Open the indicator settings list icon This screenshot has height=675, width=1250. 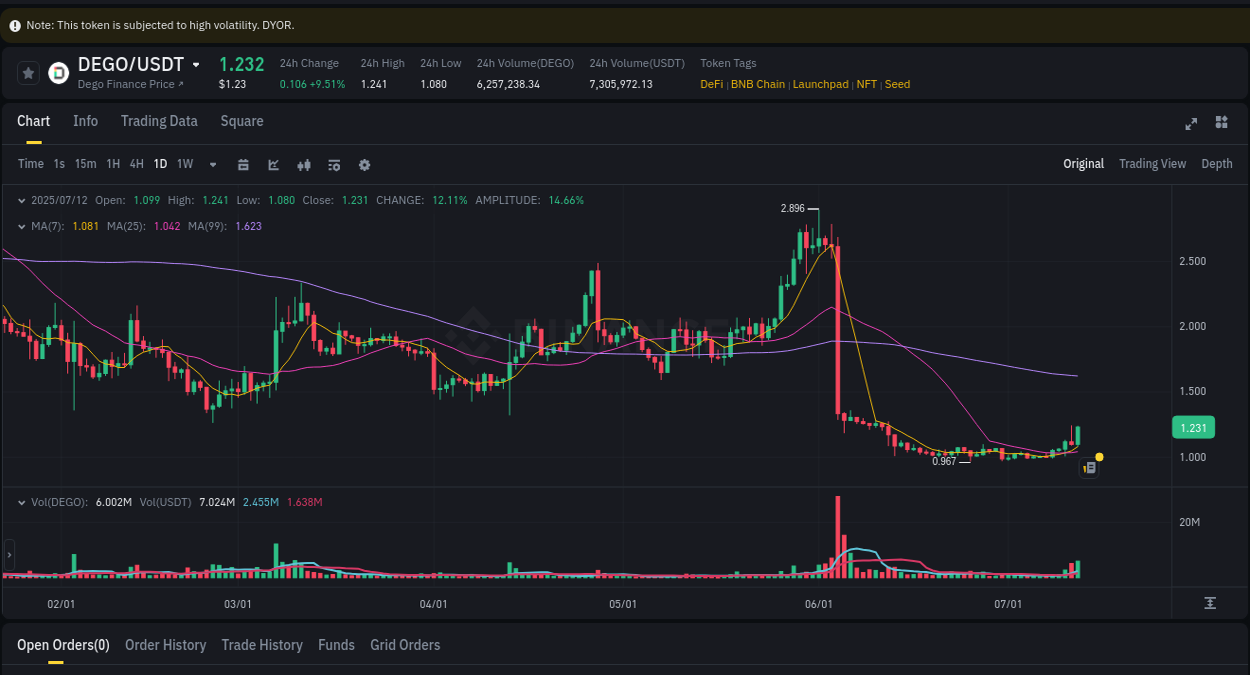click(x=334, y=164)
